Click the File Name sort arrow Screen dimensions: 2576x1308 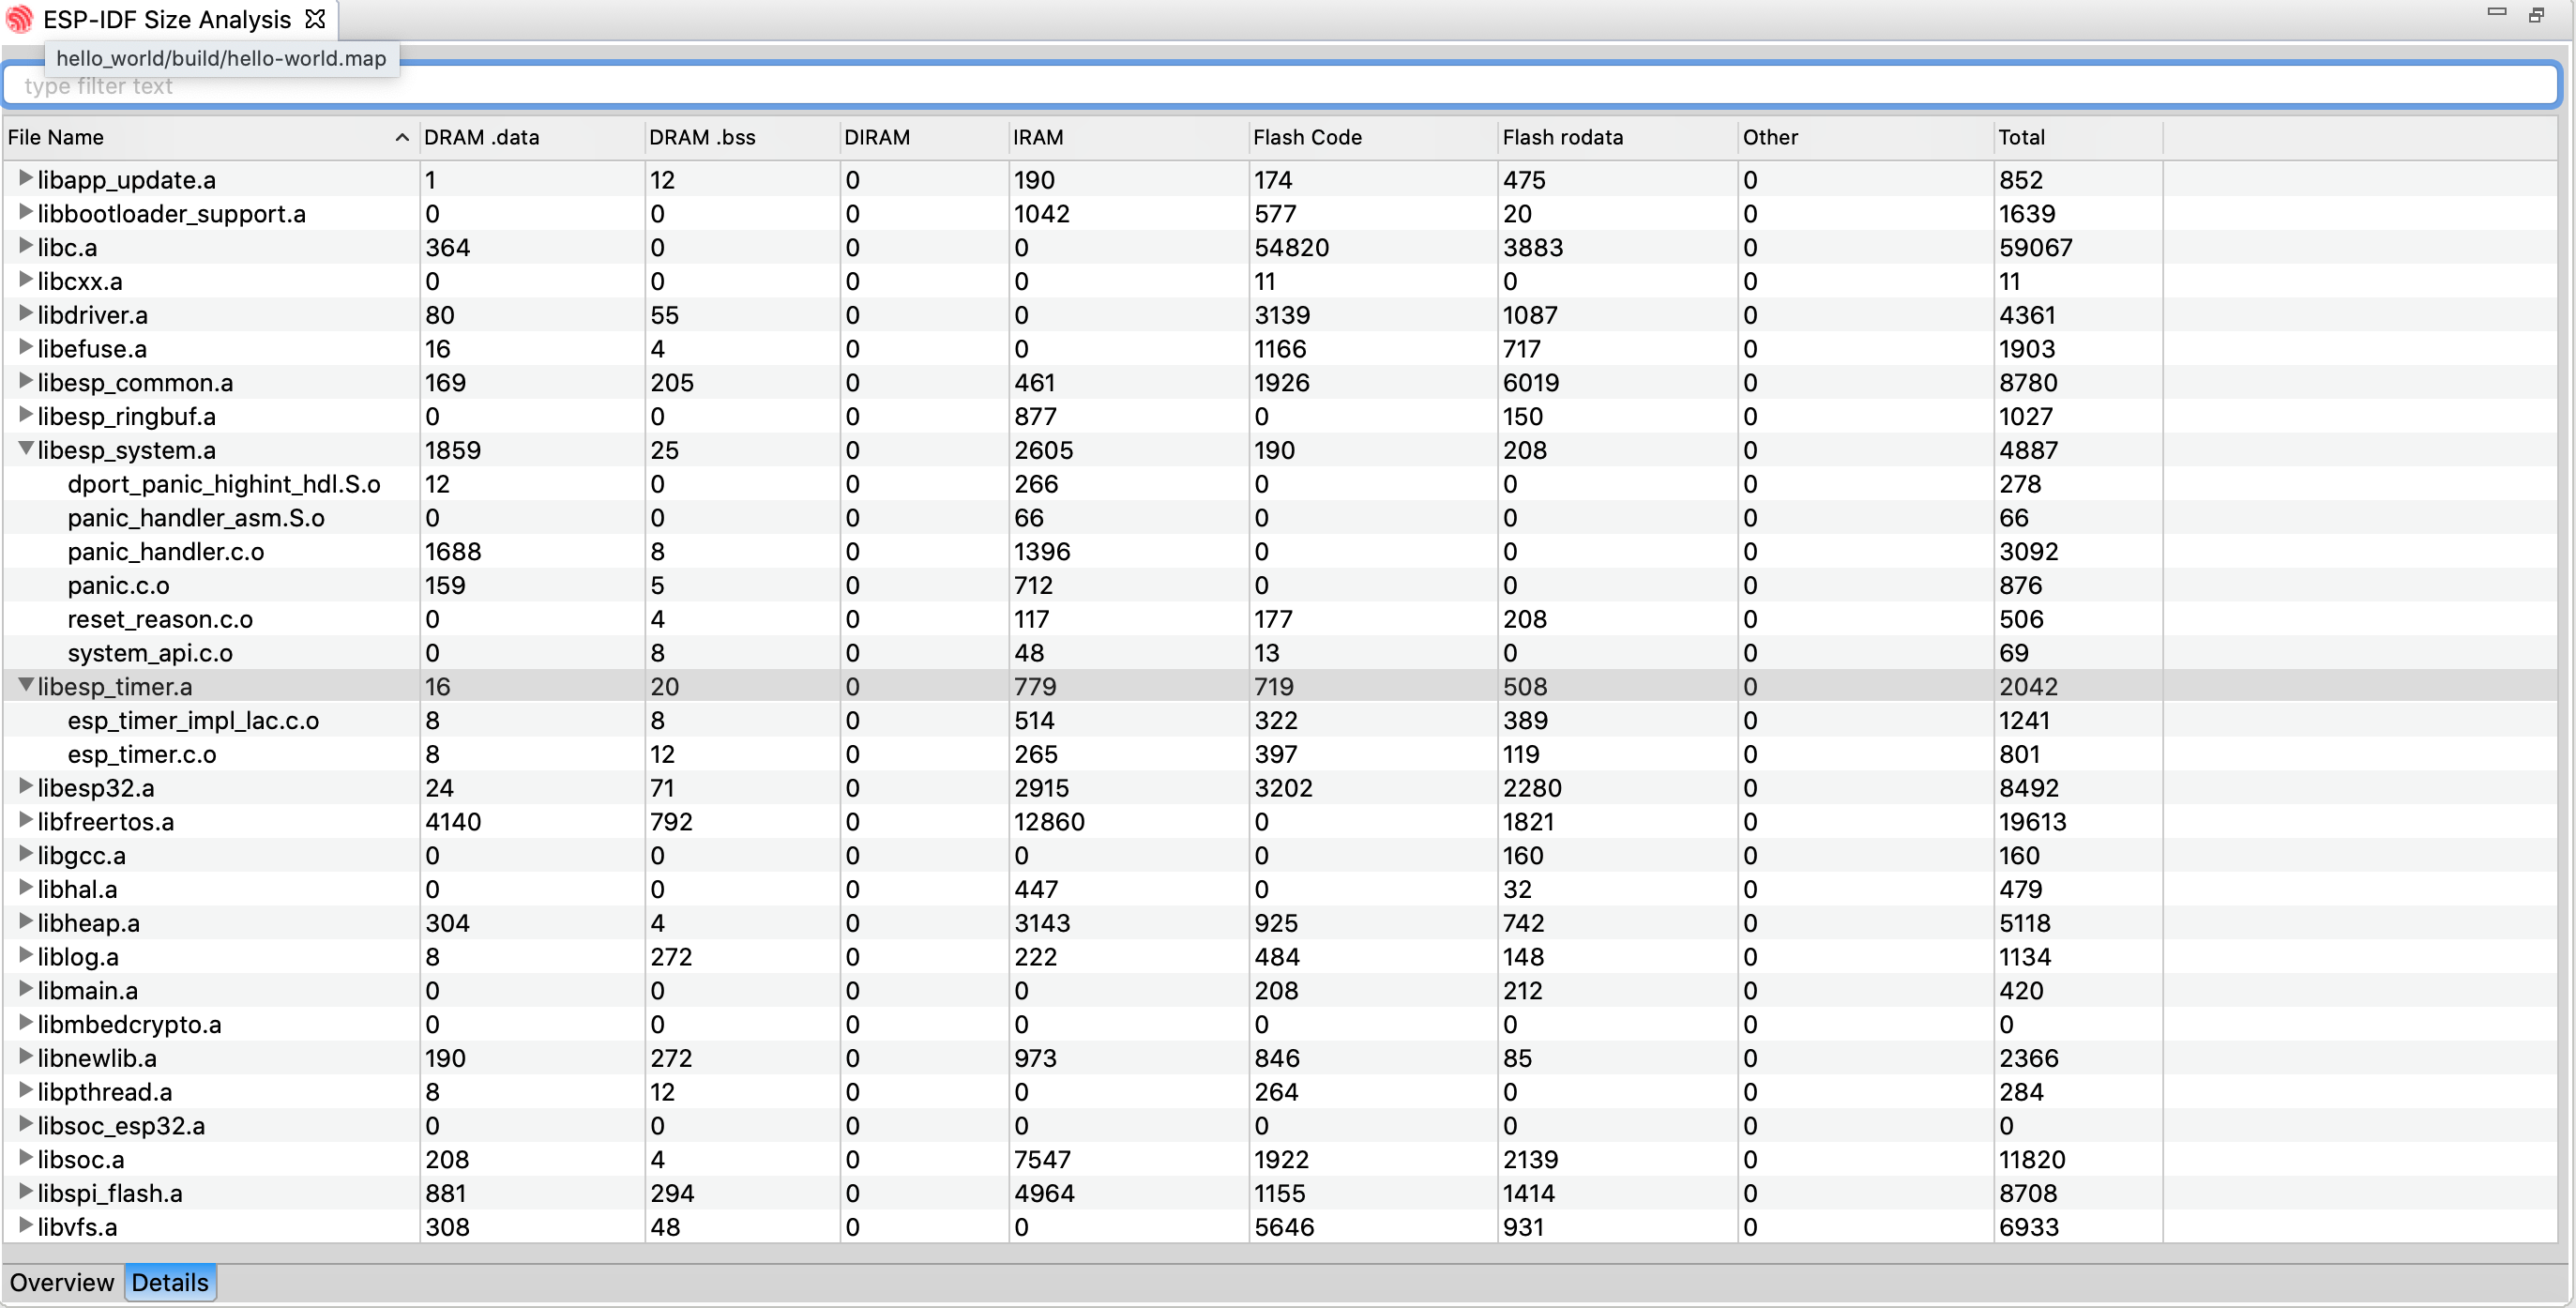401,137
